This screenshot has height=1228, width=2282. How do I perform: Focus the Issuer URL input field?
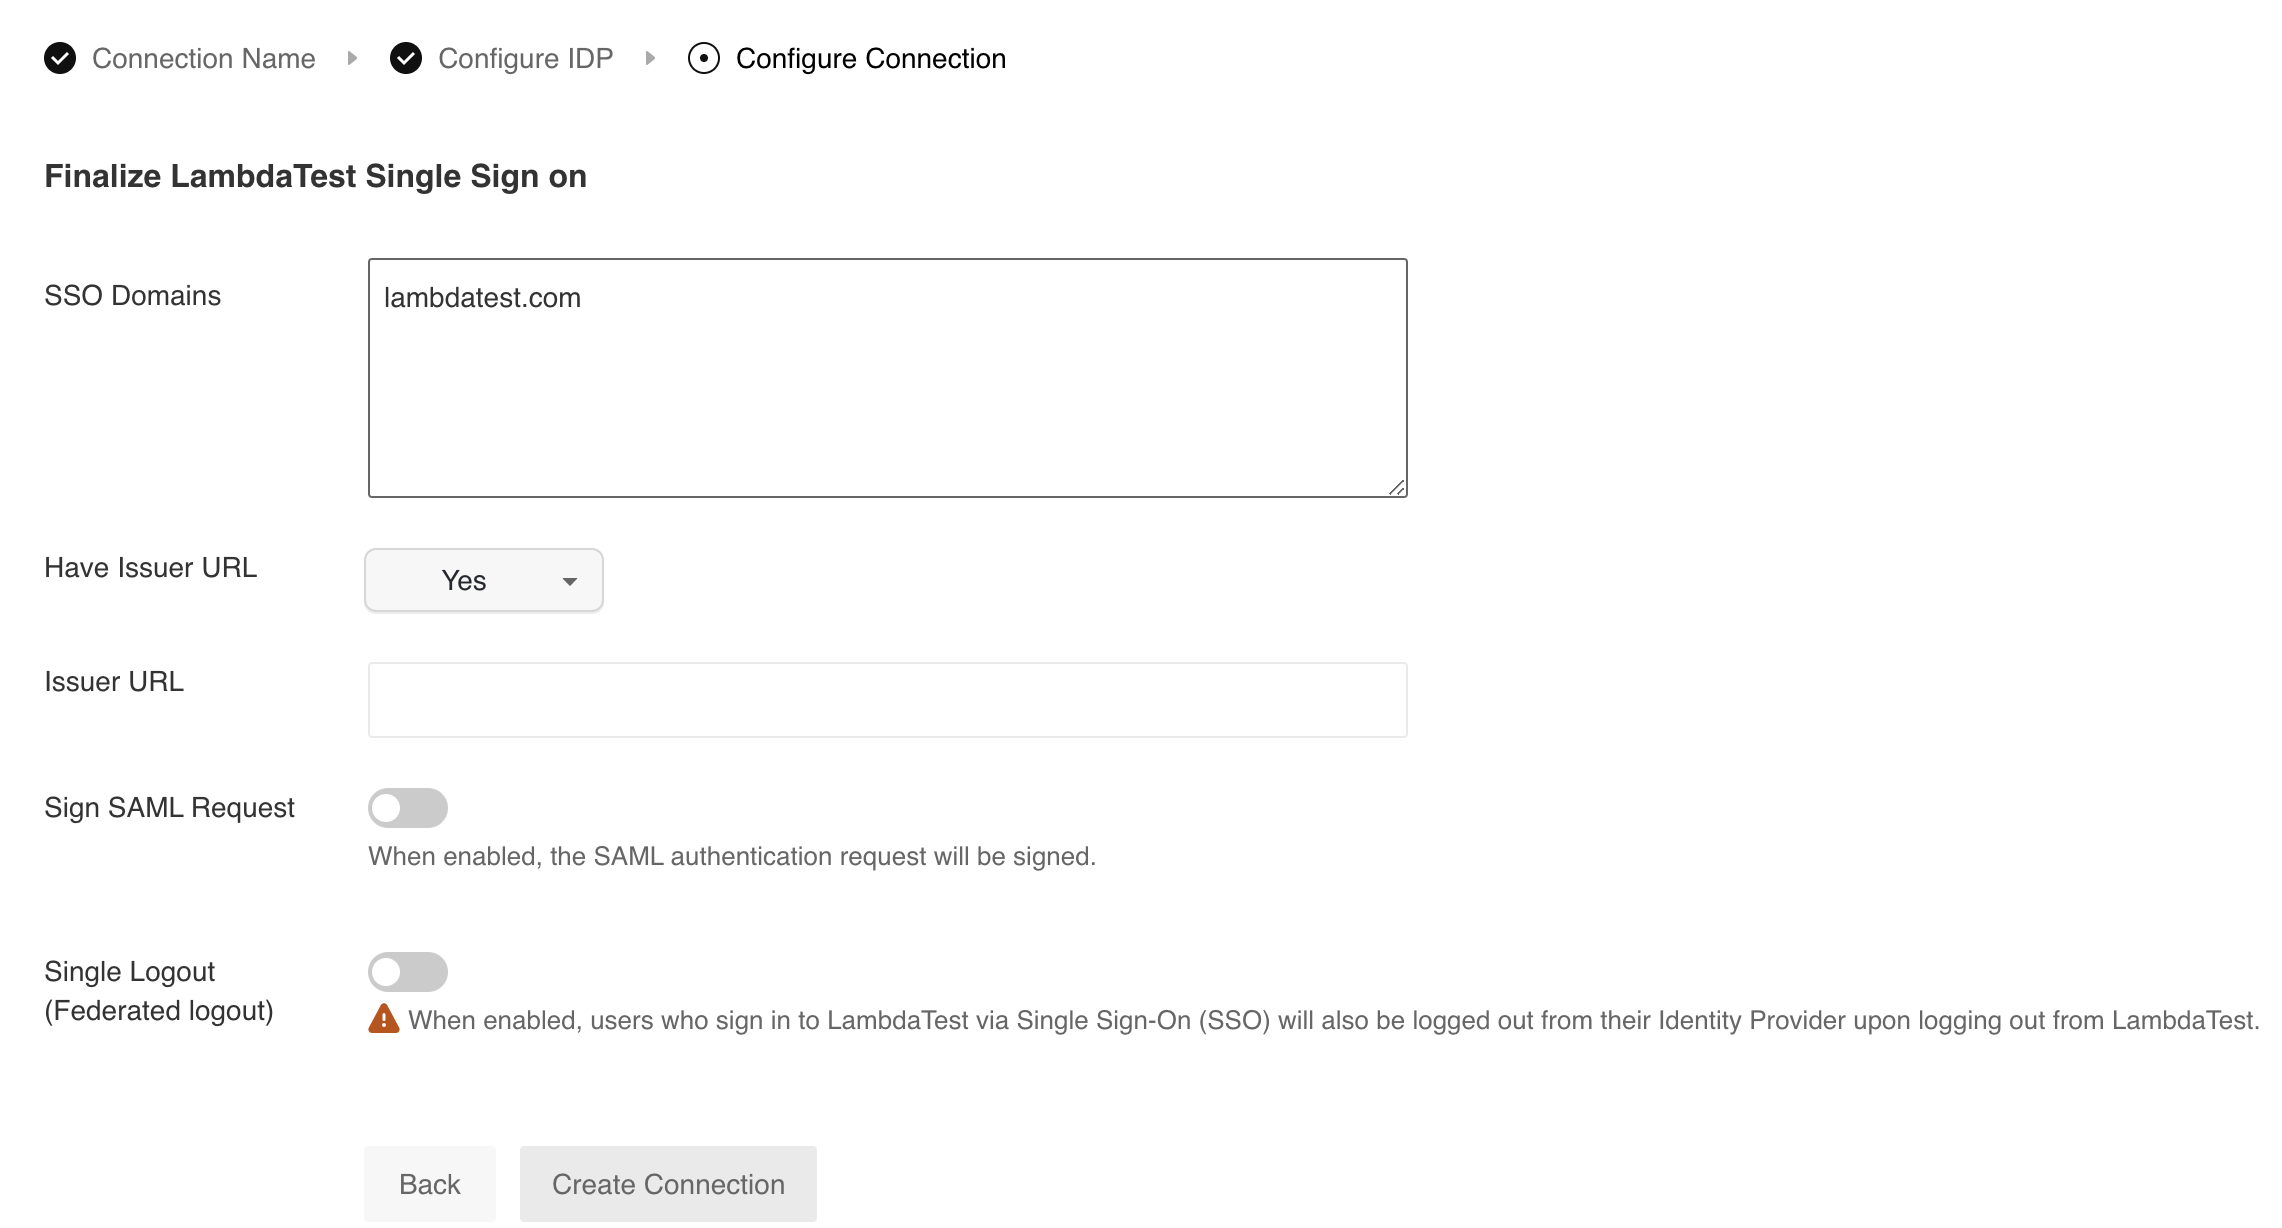coord(887,700)
